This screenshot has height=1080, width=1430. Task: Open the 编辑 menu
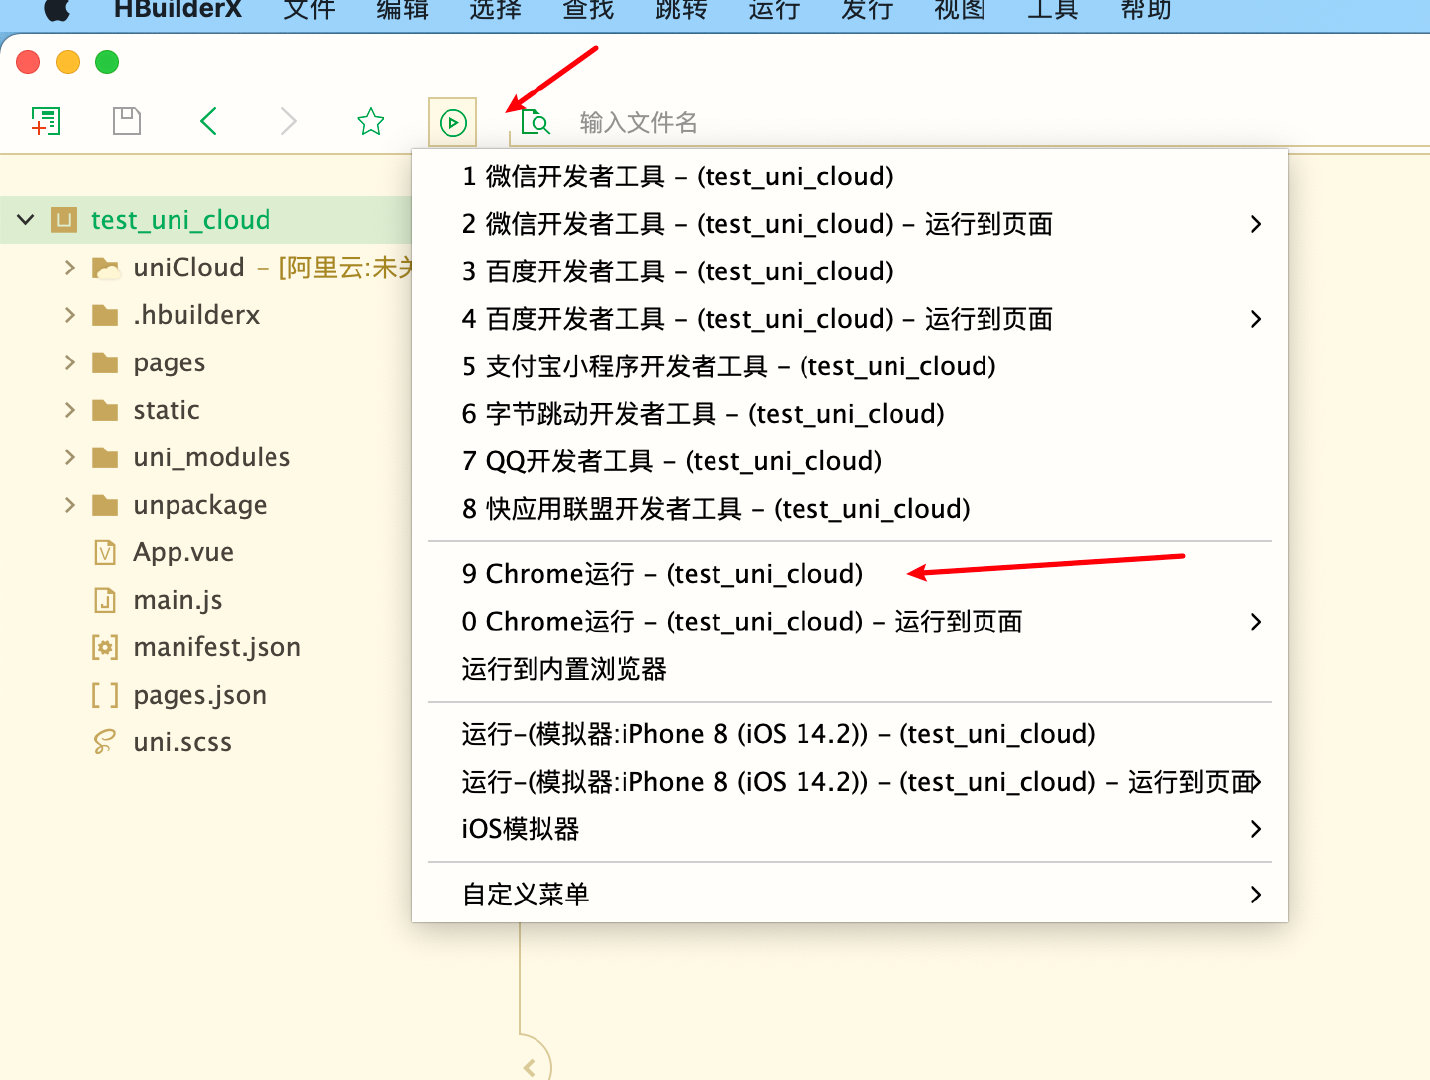click(403, 10)
